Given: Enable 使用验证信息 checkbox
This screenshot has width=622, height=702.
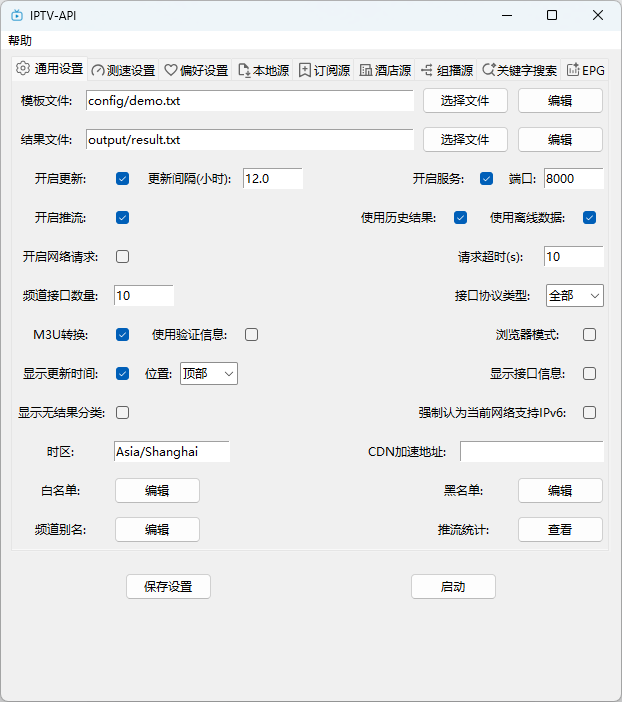Looking at the screenshot, I should click(251, 334).
